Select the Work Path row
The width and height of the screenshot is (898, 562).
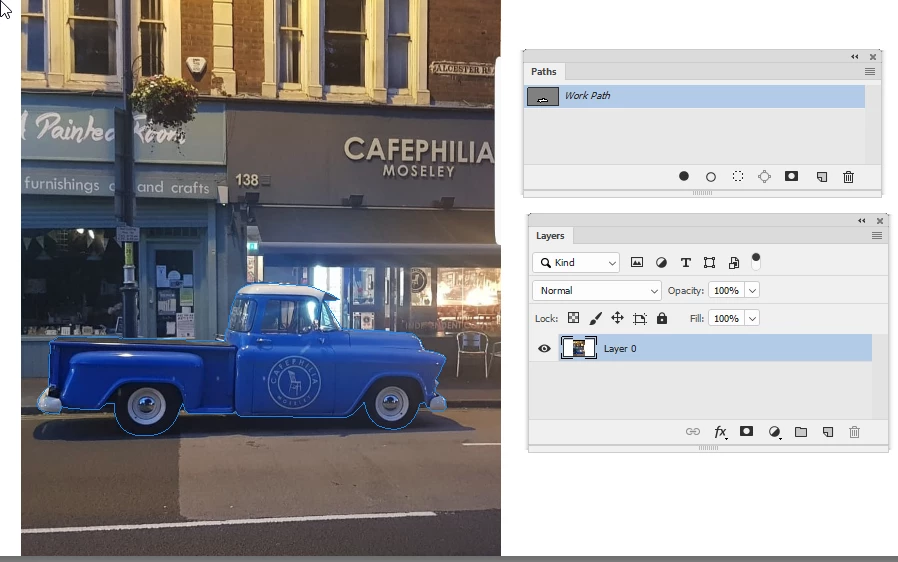pyautogui.click(x=695, y=96)
